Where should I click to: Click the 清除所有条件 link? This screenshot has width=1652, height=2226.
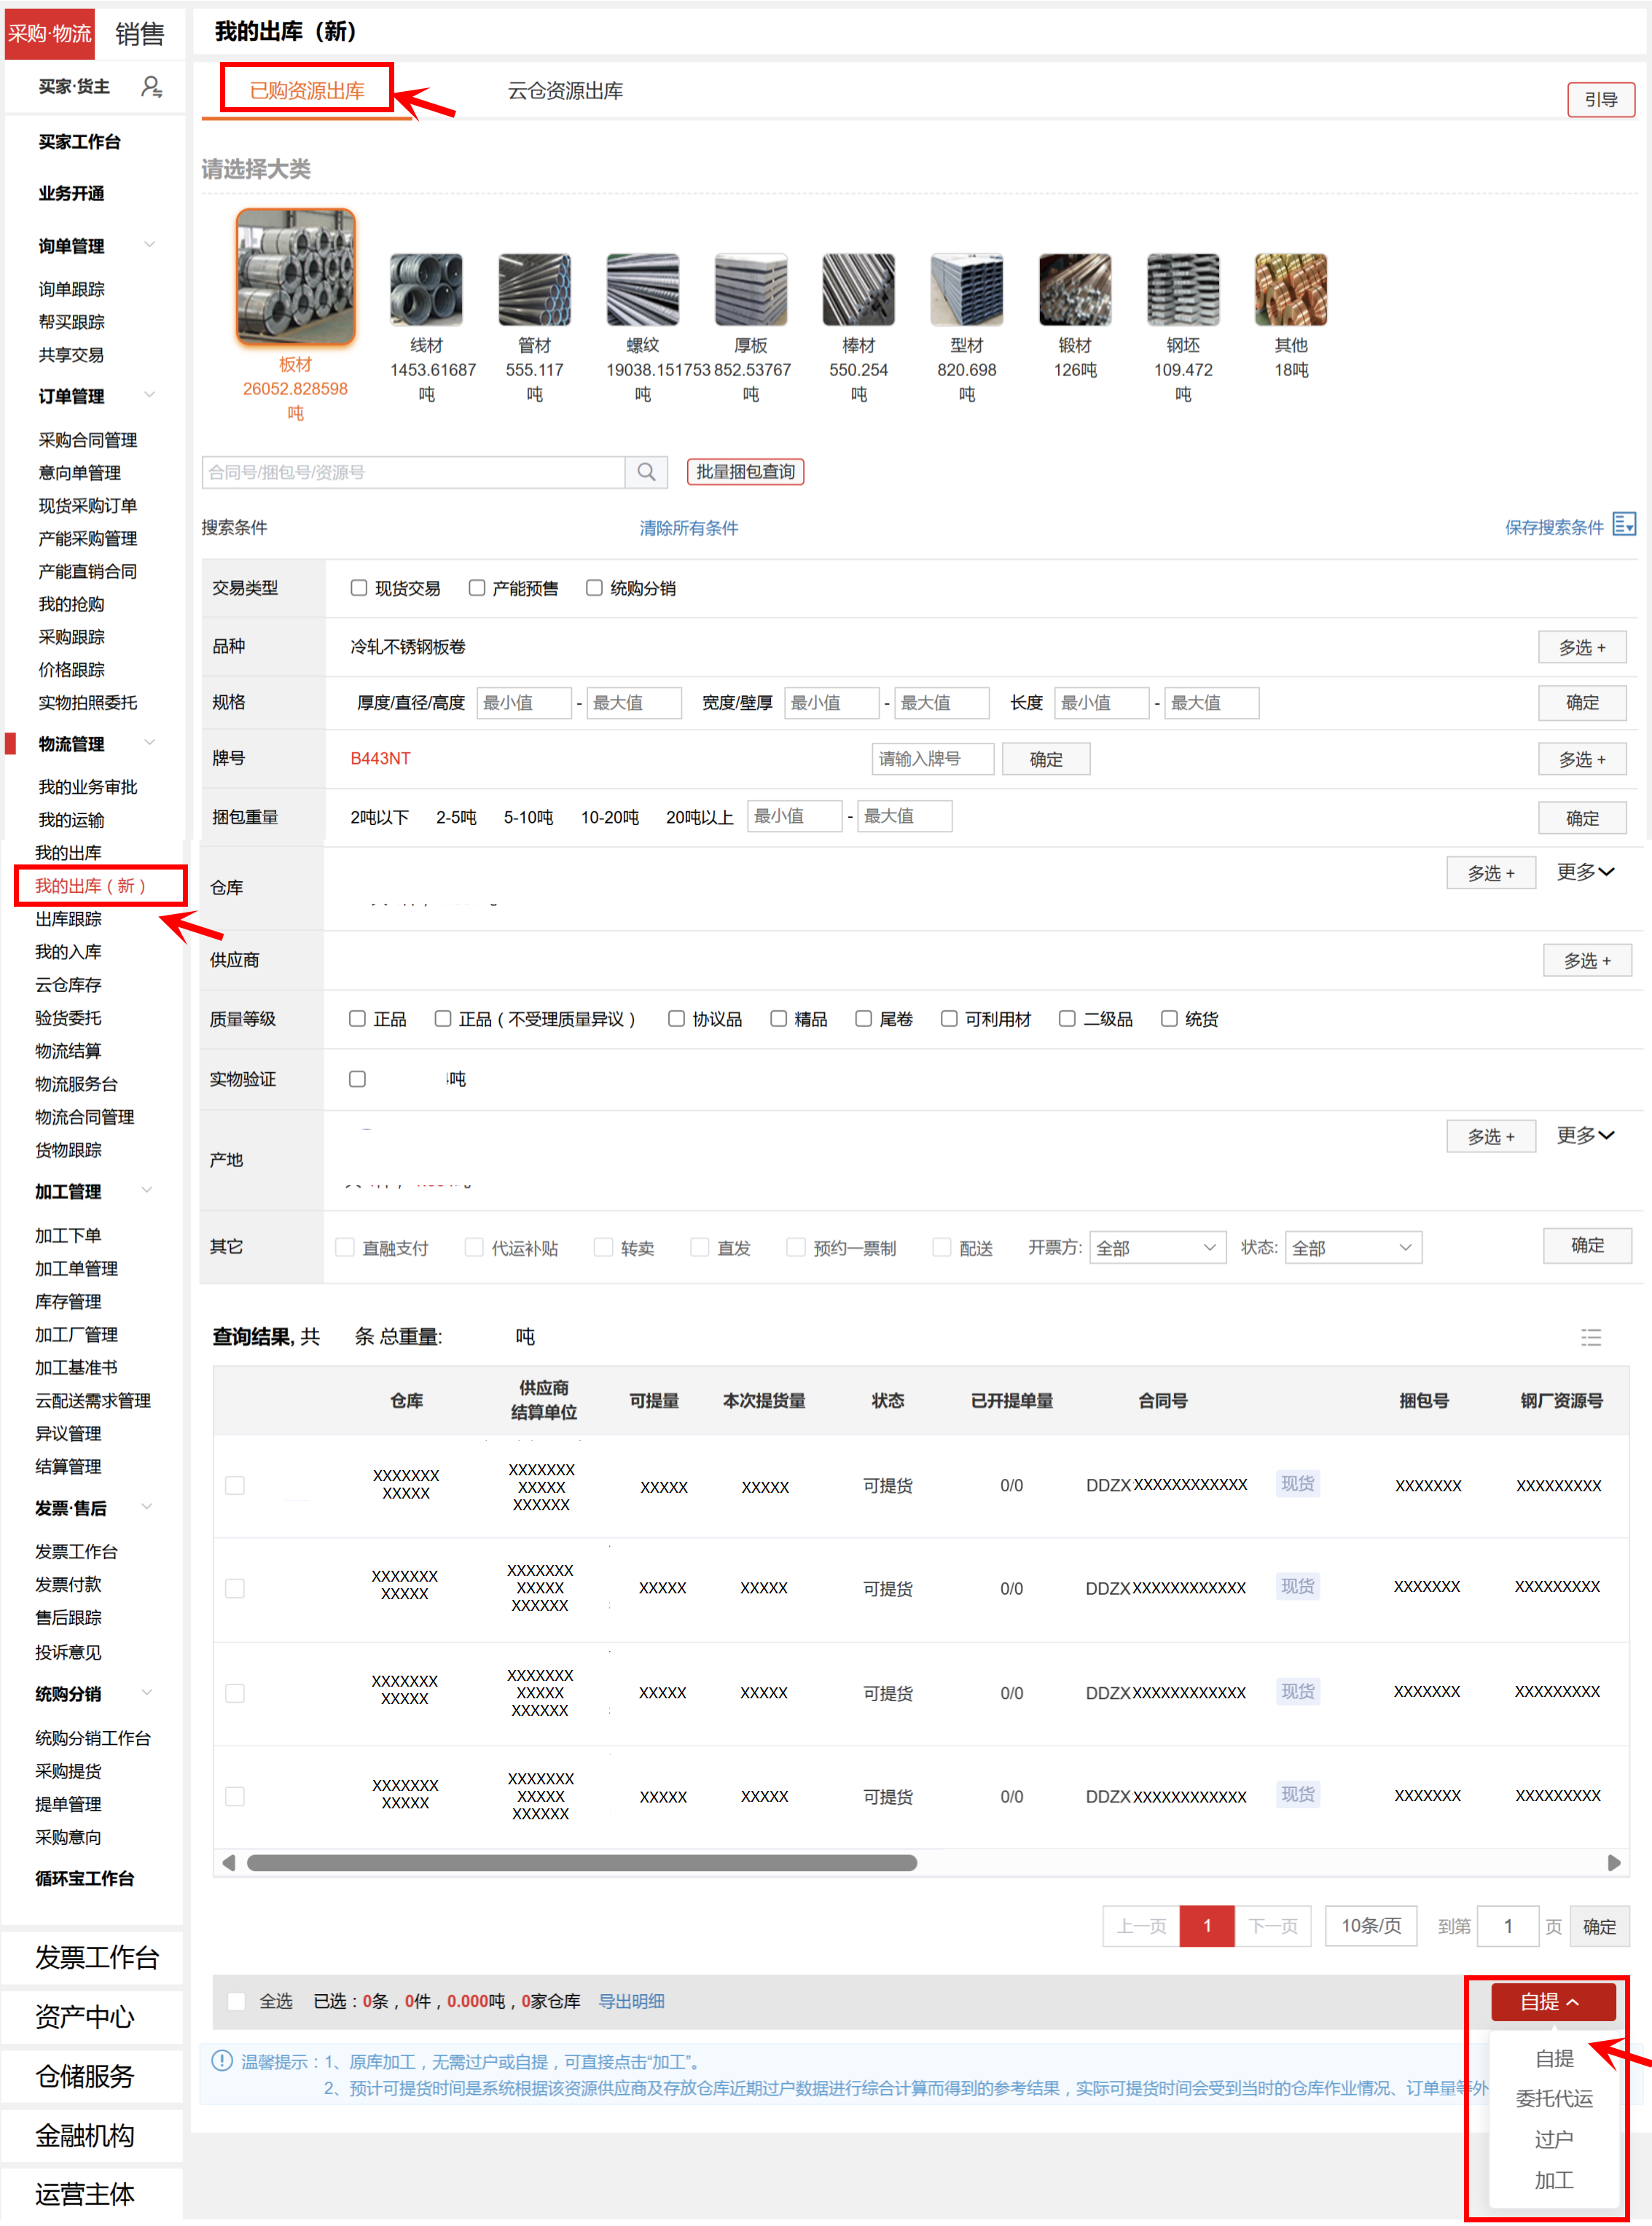click(x=688, y=528)
